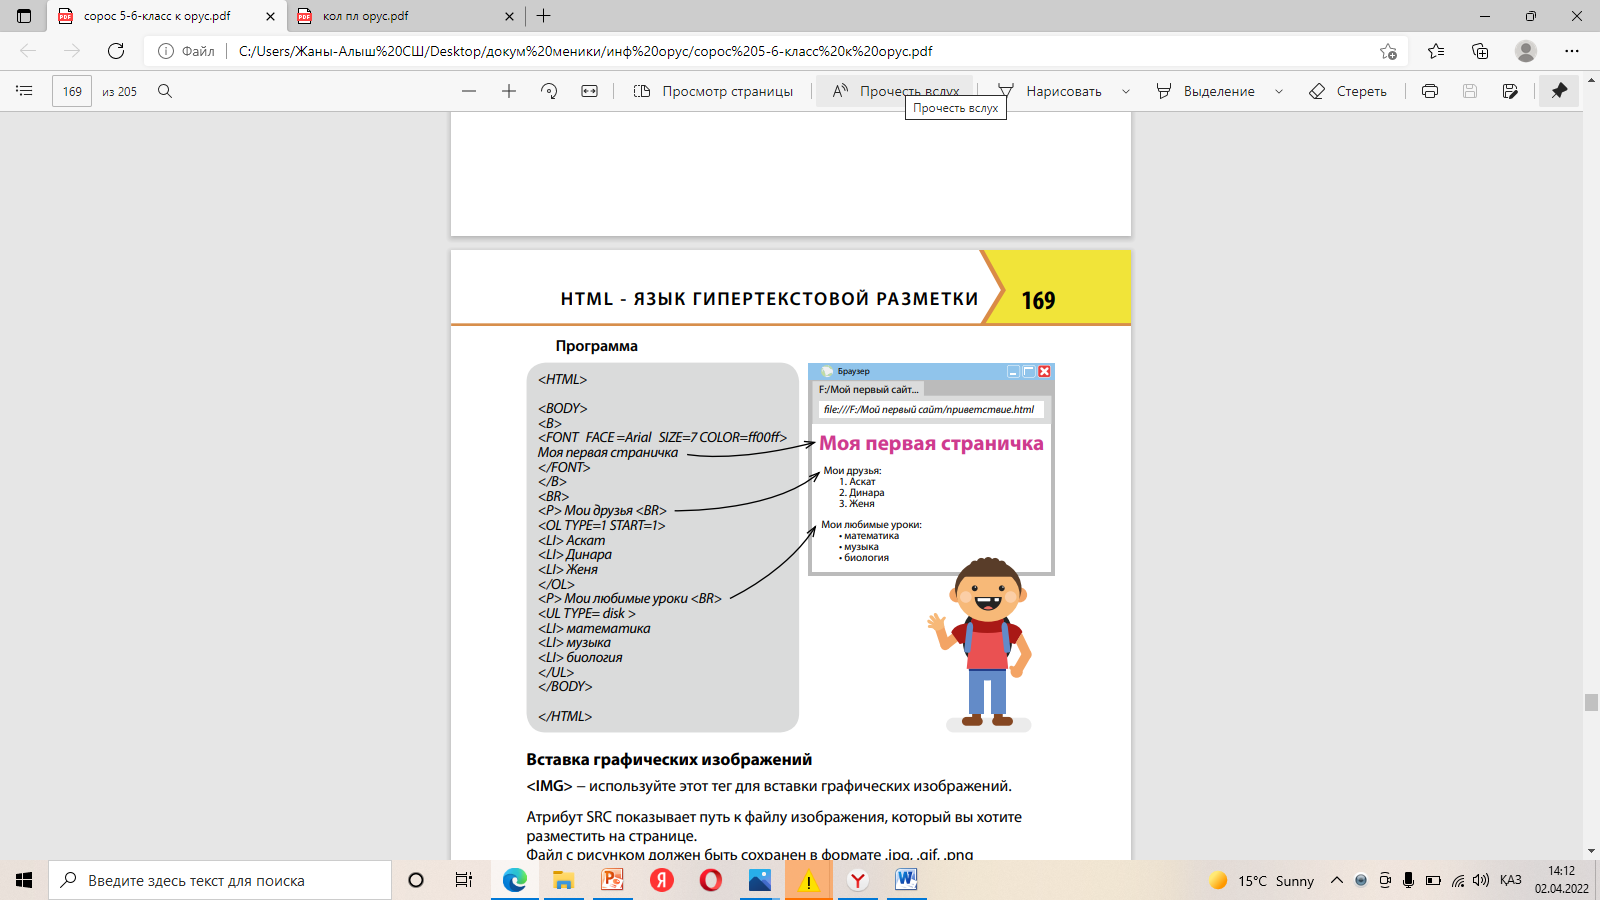Open File Explorer from taskbar
The image size is (1600, 900).
coord(564,880)
